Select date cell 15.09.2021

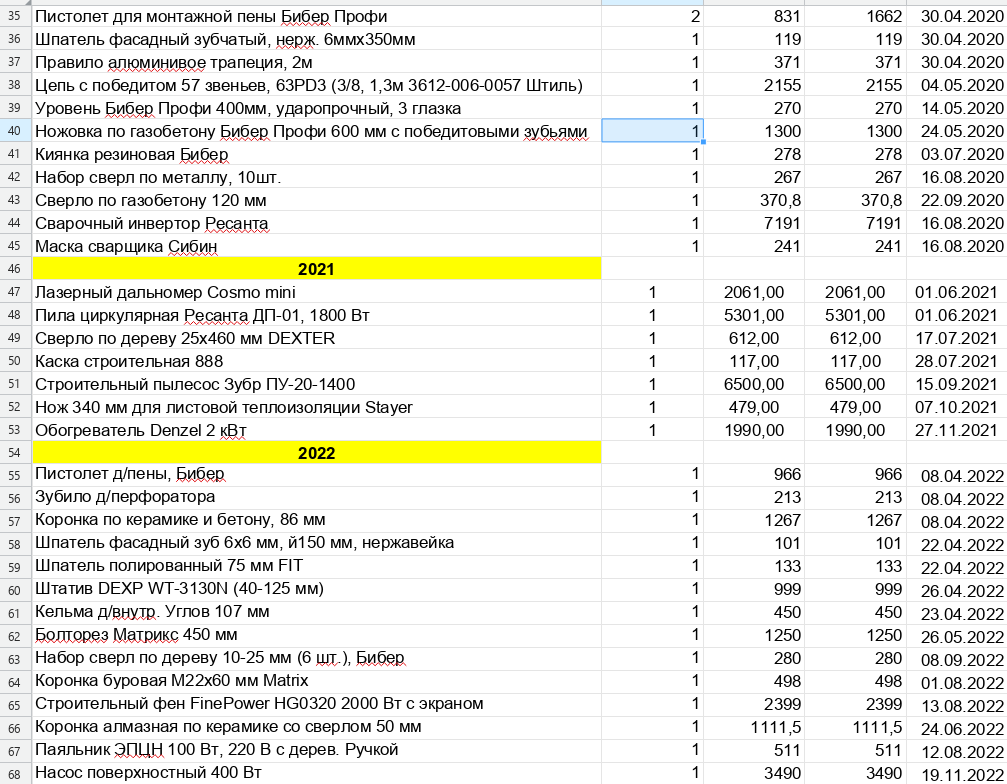957,384
